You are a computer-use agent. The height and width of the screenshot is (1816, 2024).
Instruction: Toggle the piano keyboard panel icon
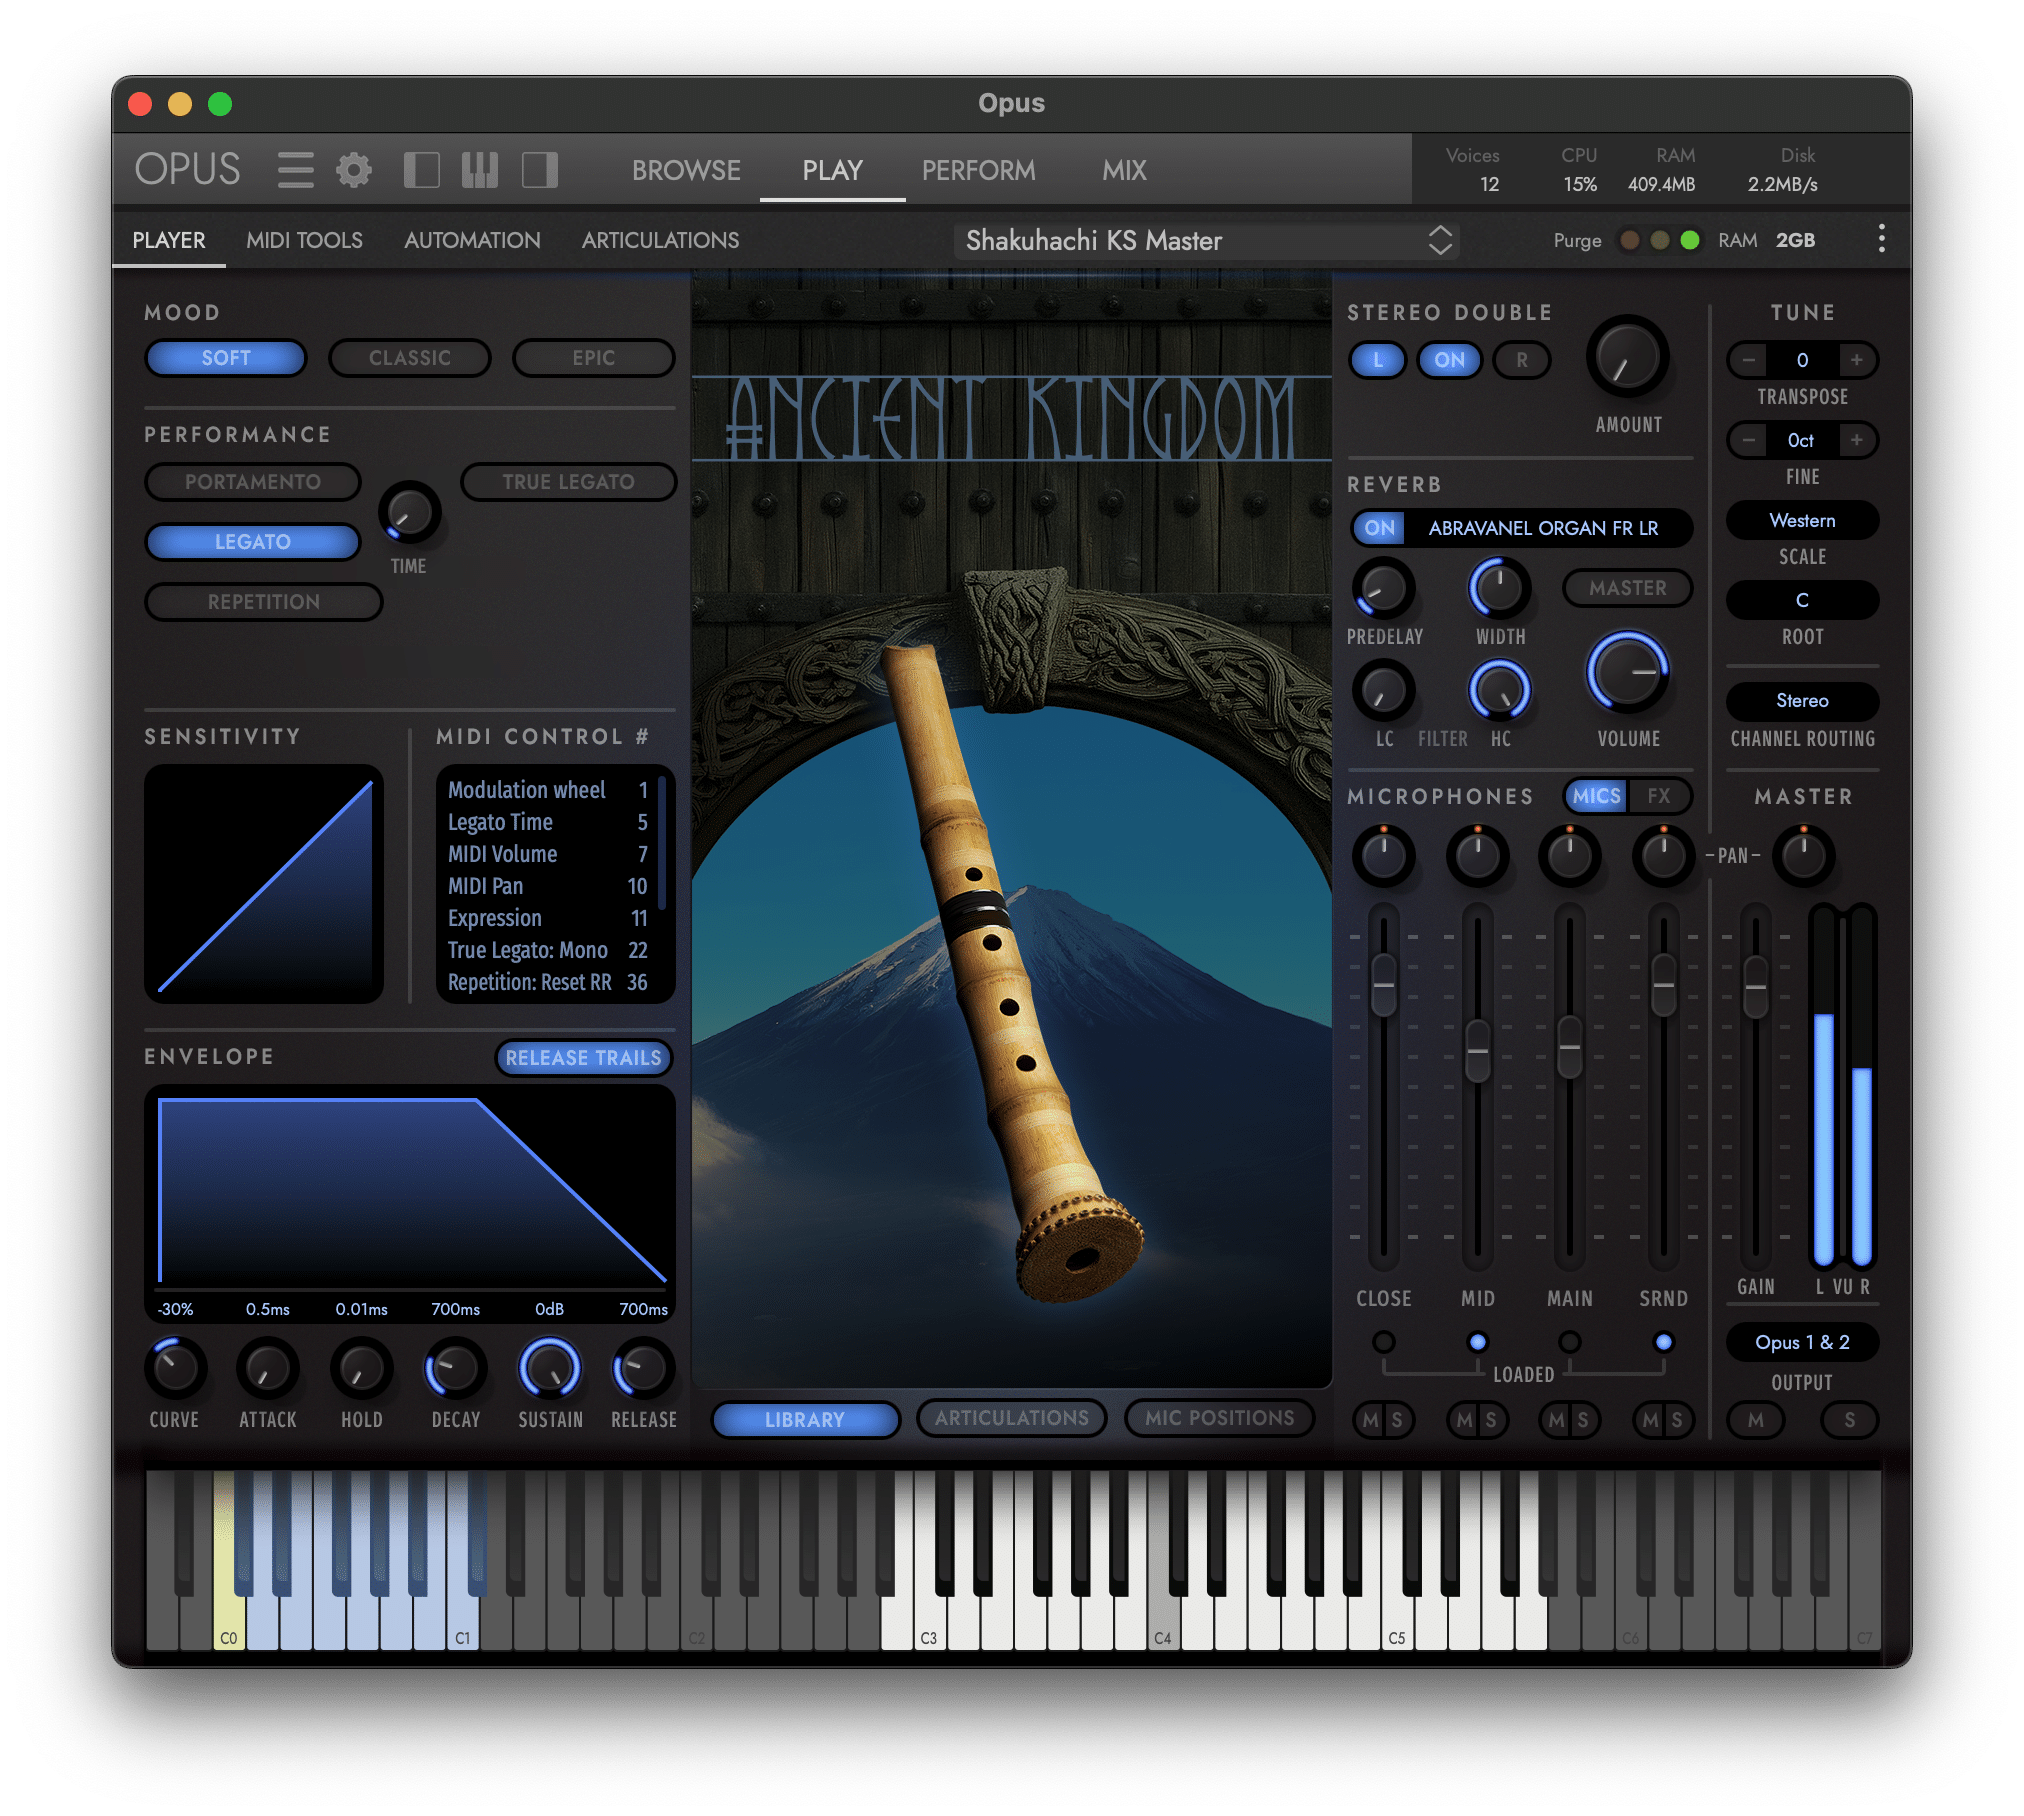480,170
